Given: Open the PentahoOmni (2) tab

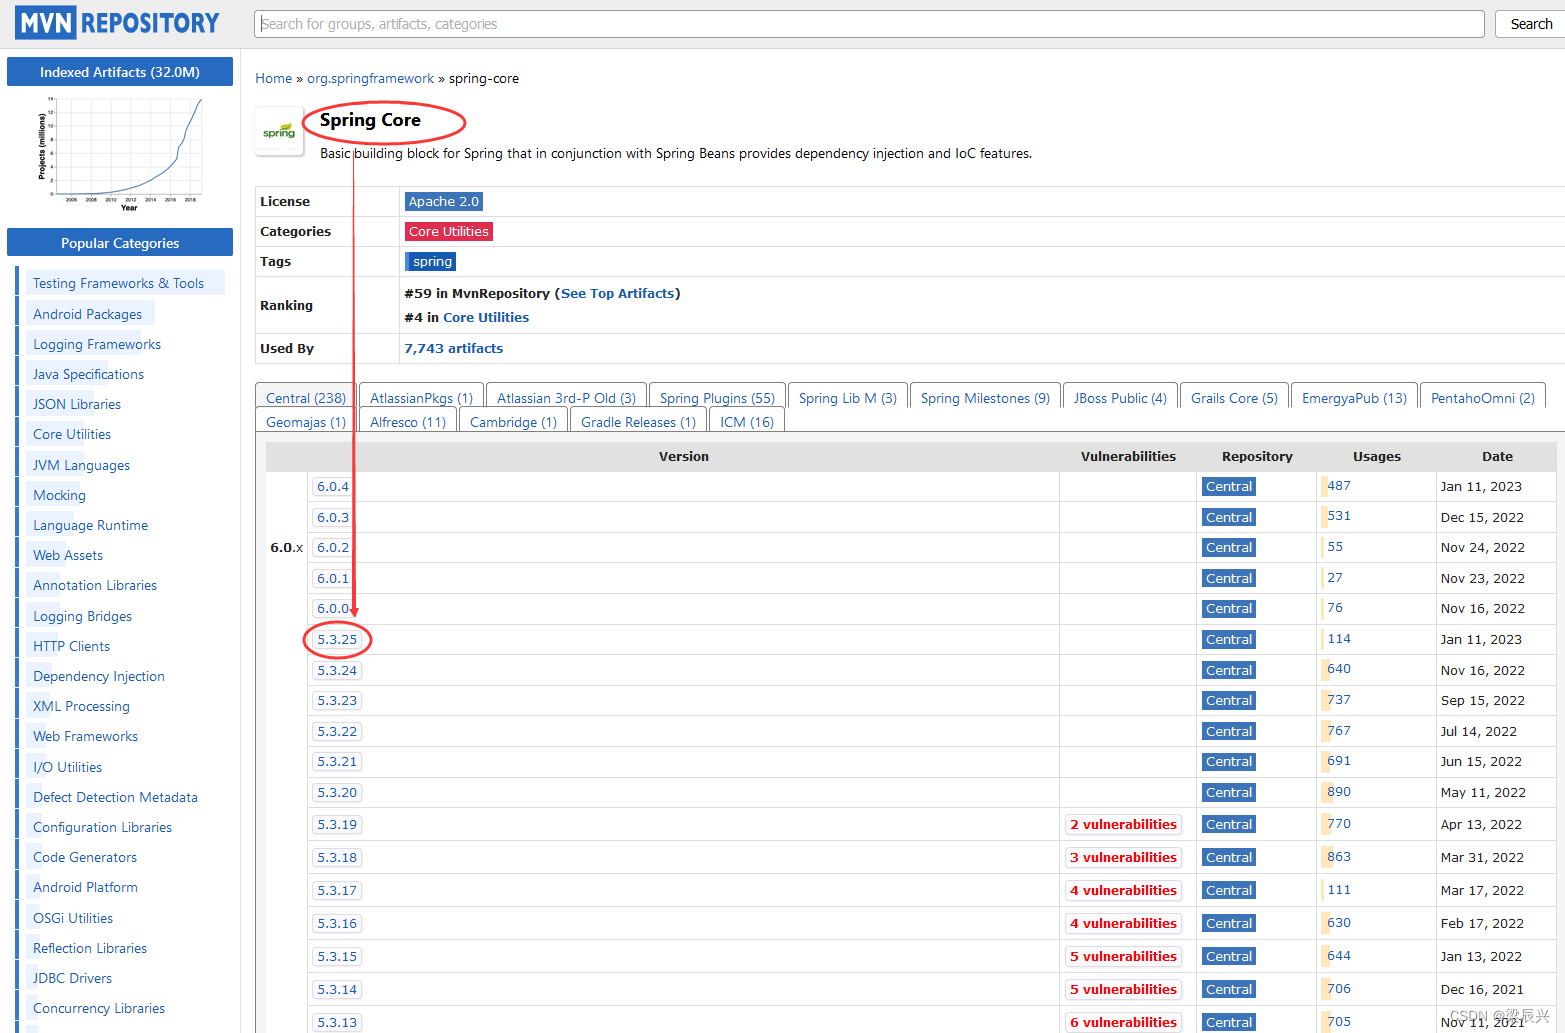Looking at the screenshot, I should click(x=1482, y=397).
